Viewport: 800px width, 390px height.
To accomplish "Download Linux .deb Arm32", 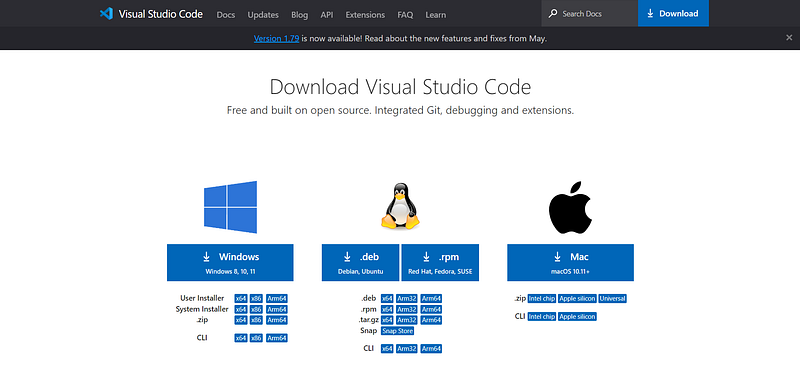I will click(407, 299).
